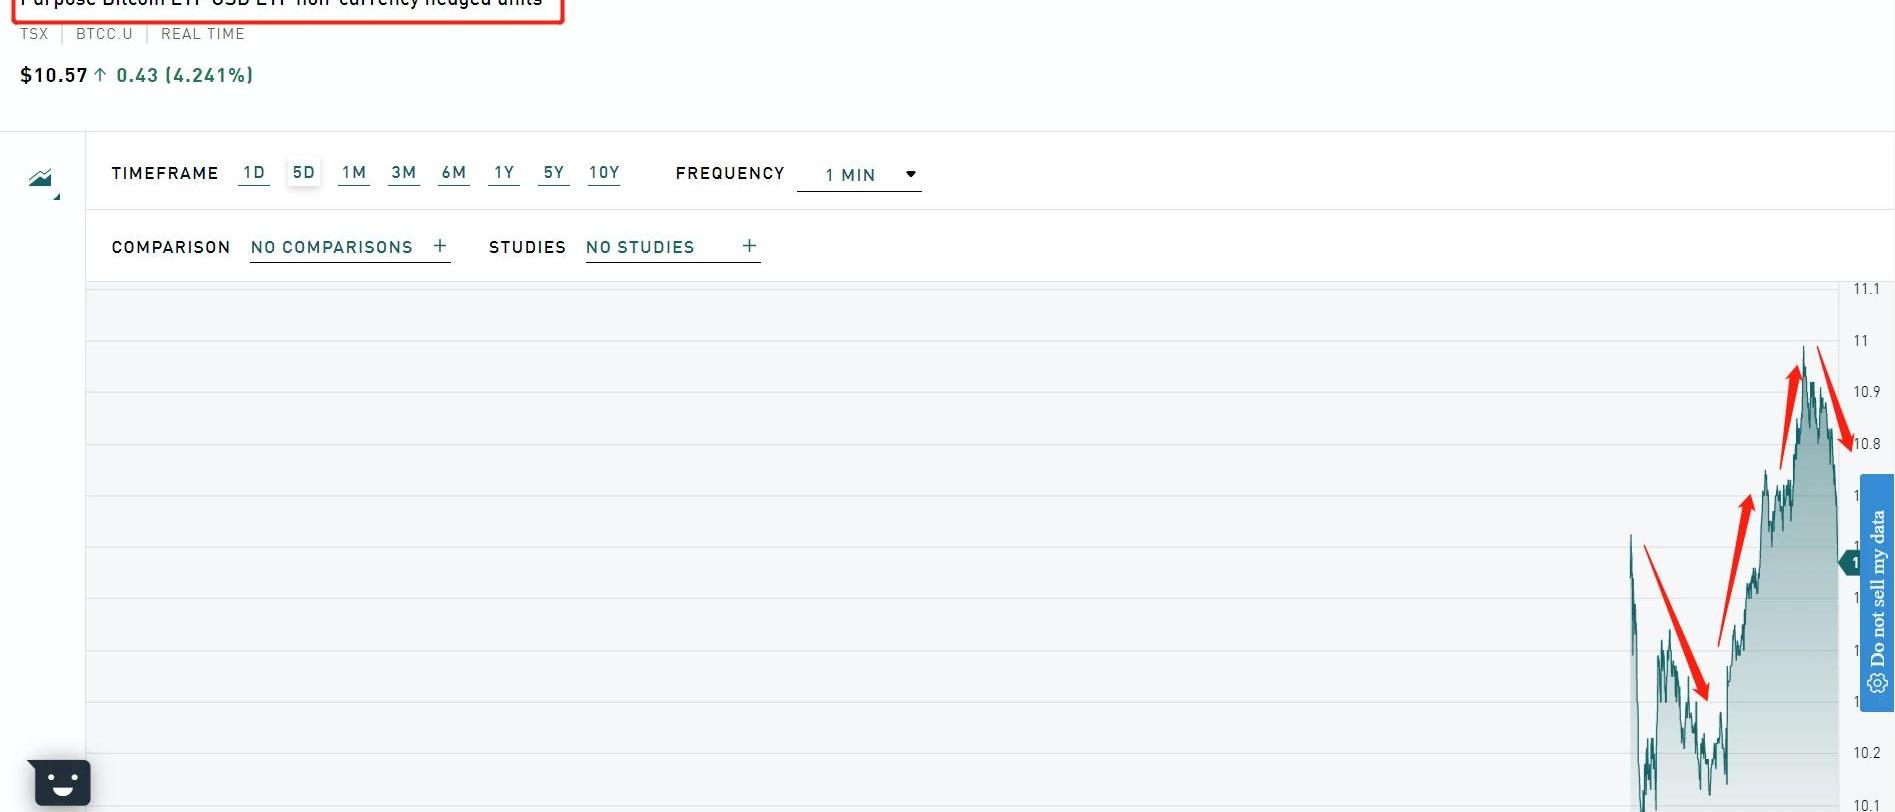The height and width of the screenshot is (812, 1895).
Task: Click the BTCC.U ticker label
Action: click(104, 34)
